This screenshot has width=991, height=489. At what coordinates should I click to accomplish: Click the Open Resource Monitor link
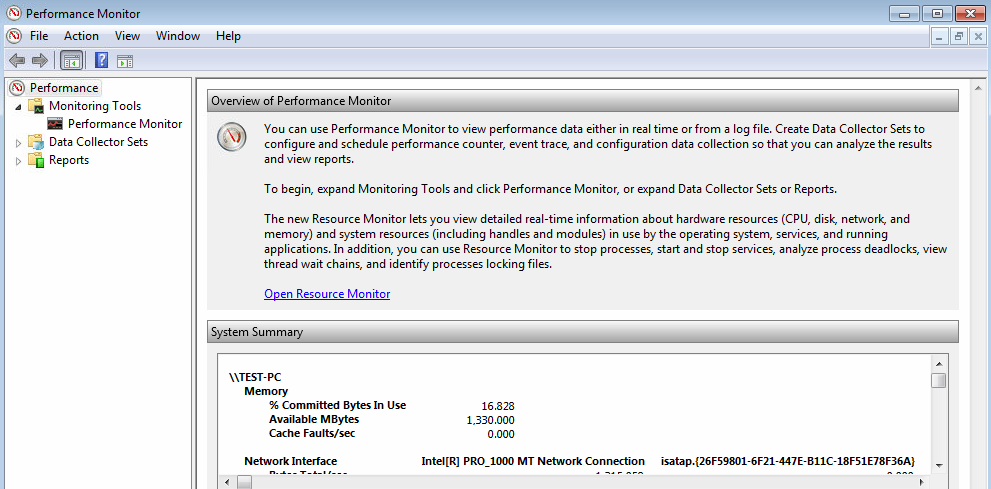point(327,294)
